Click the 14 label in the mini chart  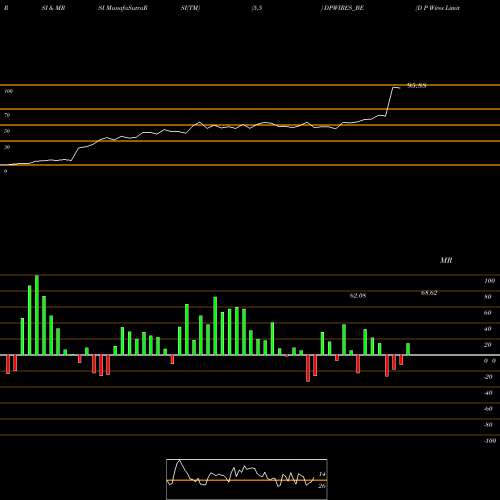point(322,474)
